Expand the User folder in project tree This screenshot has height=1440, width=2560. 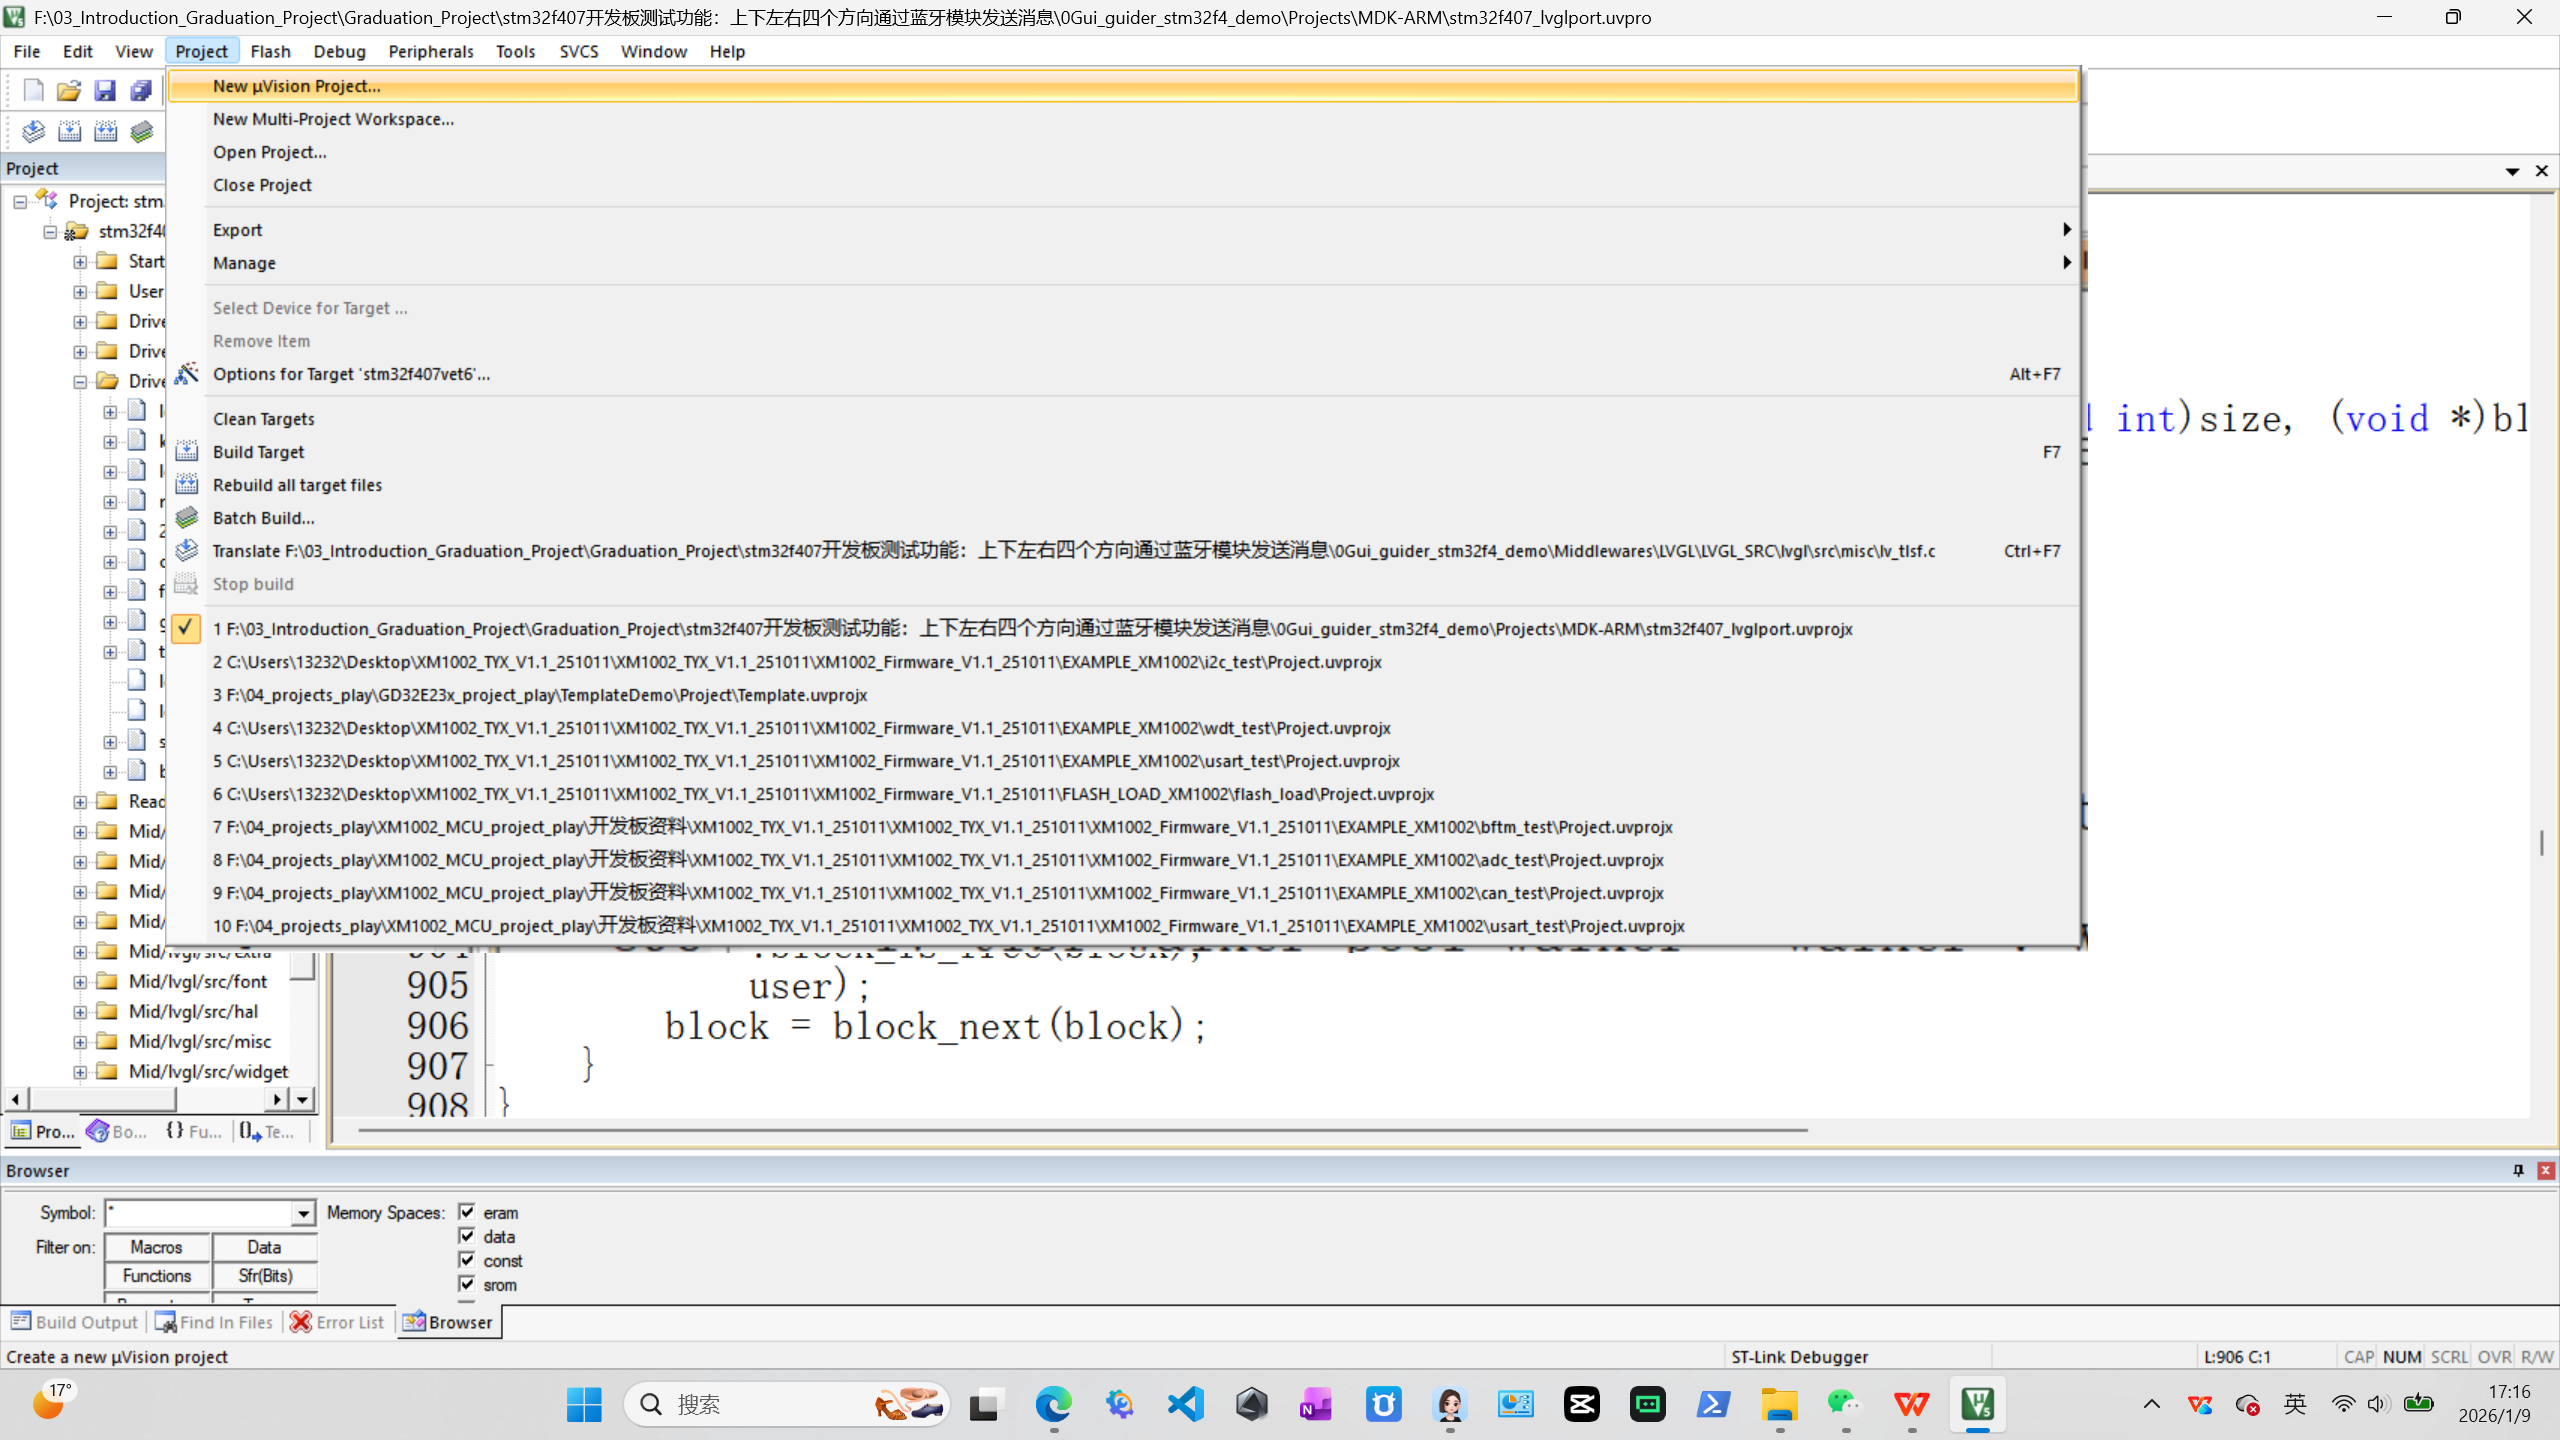coord(80,291)
